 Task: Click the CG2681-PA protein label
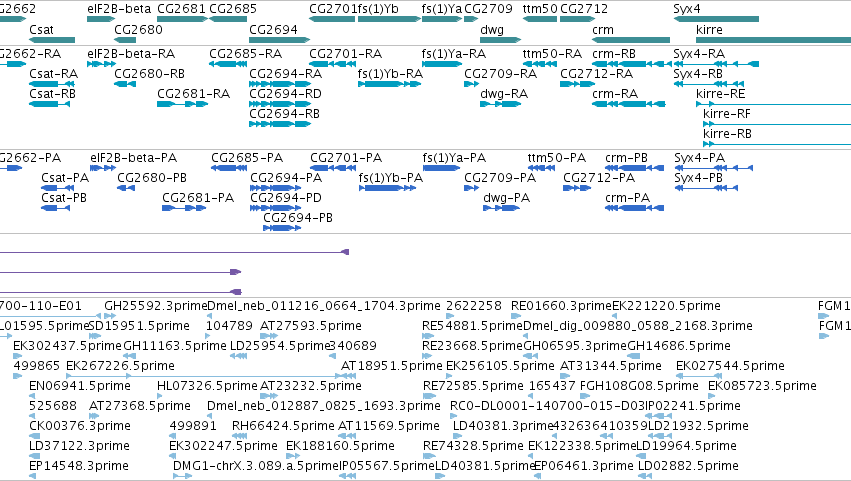(x=198, y=198)
